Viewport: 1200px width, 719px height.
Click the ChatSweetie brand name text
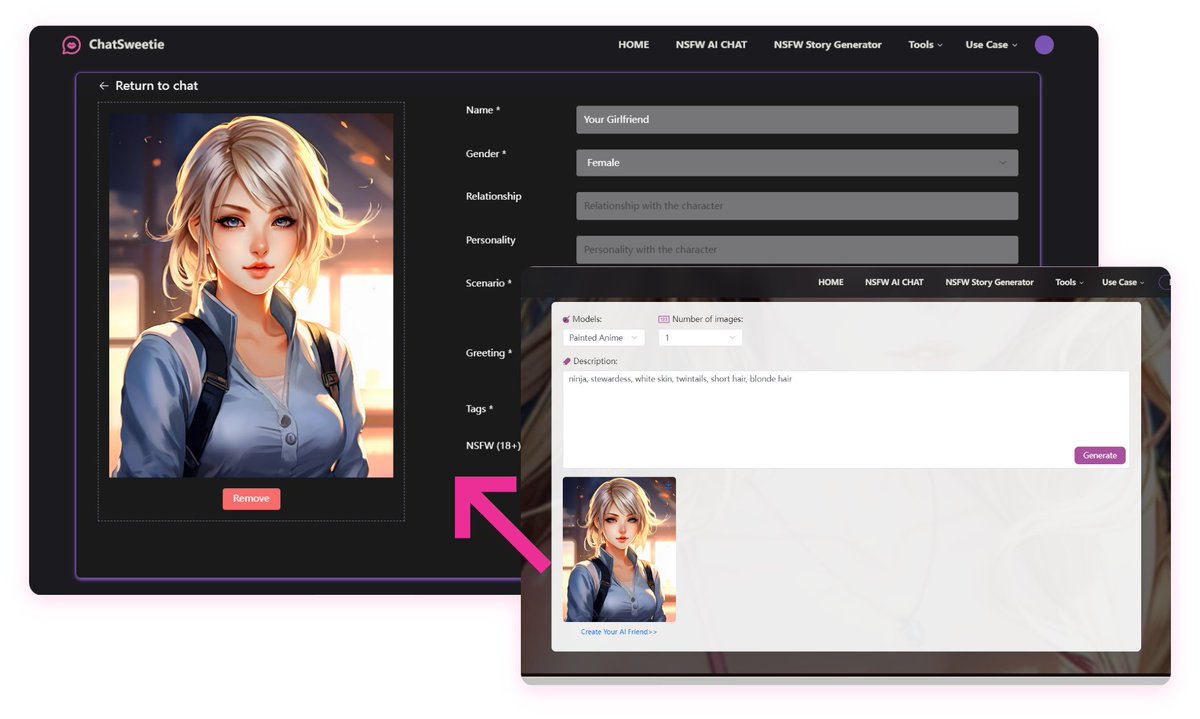pyautogui.click(x=126, y=44)
